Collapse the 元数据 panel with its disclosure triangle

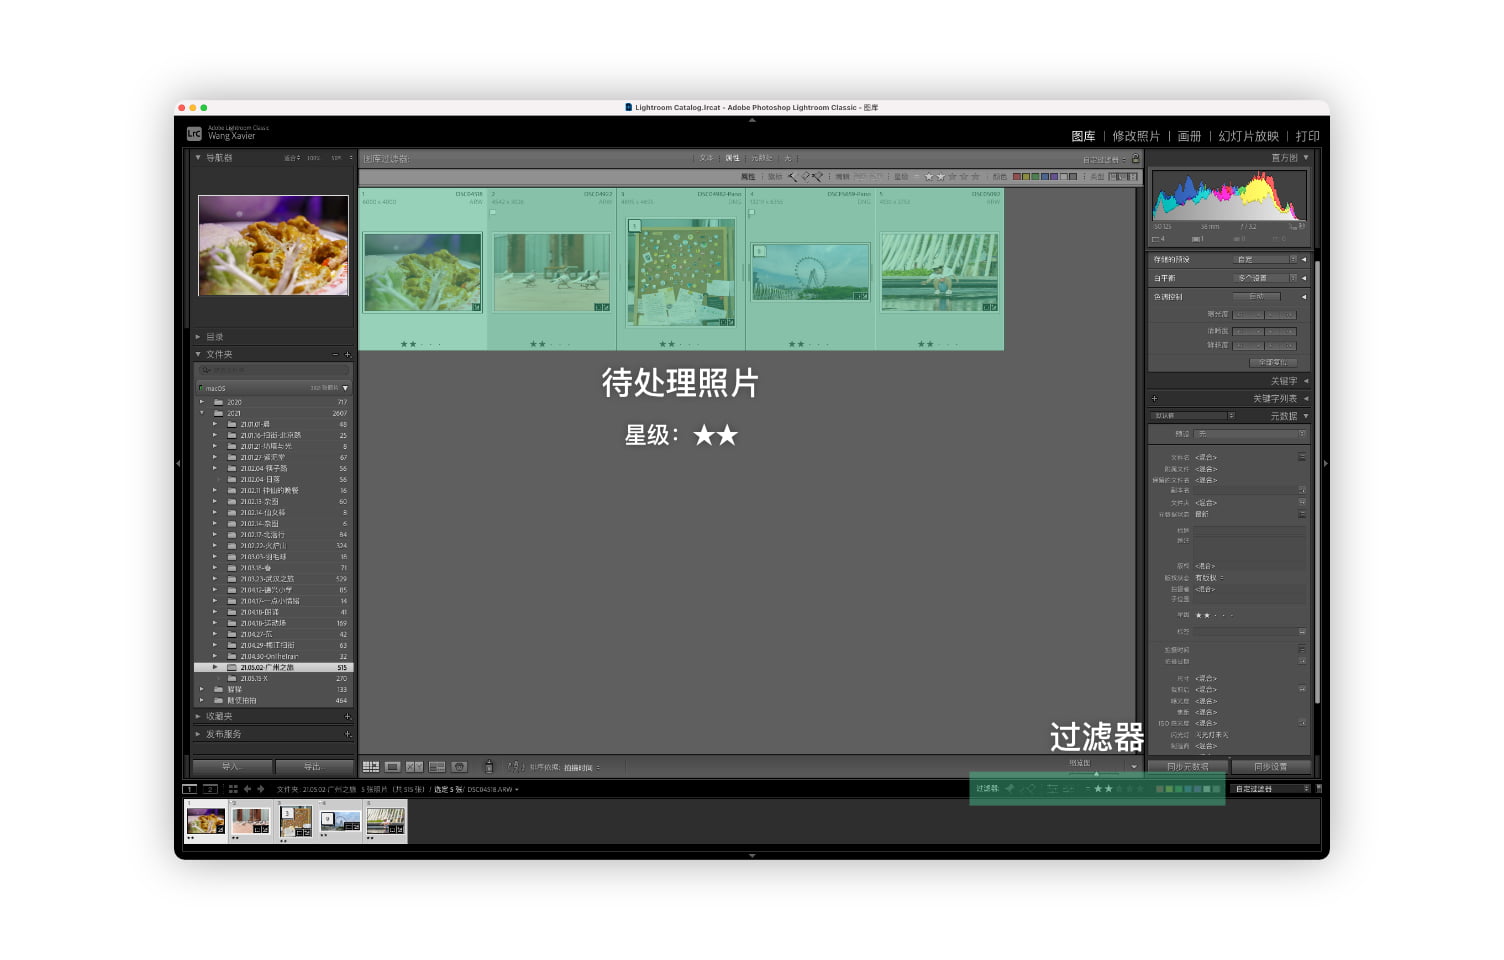click(1306, 416)
